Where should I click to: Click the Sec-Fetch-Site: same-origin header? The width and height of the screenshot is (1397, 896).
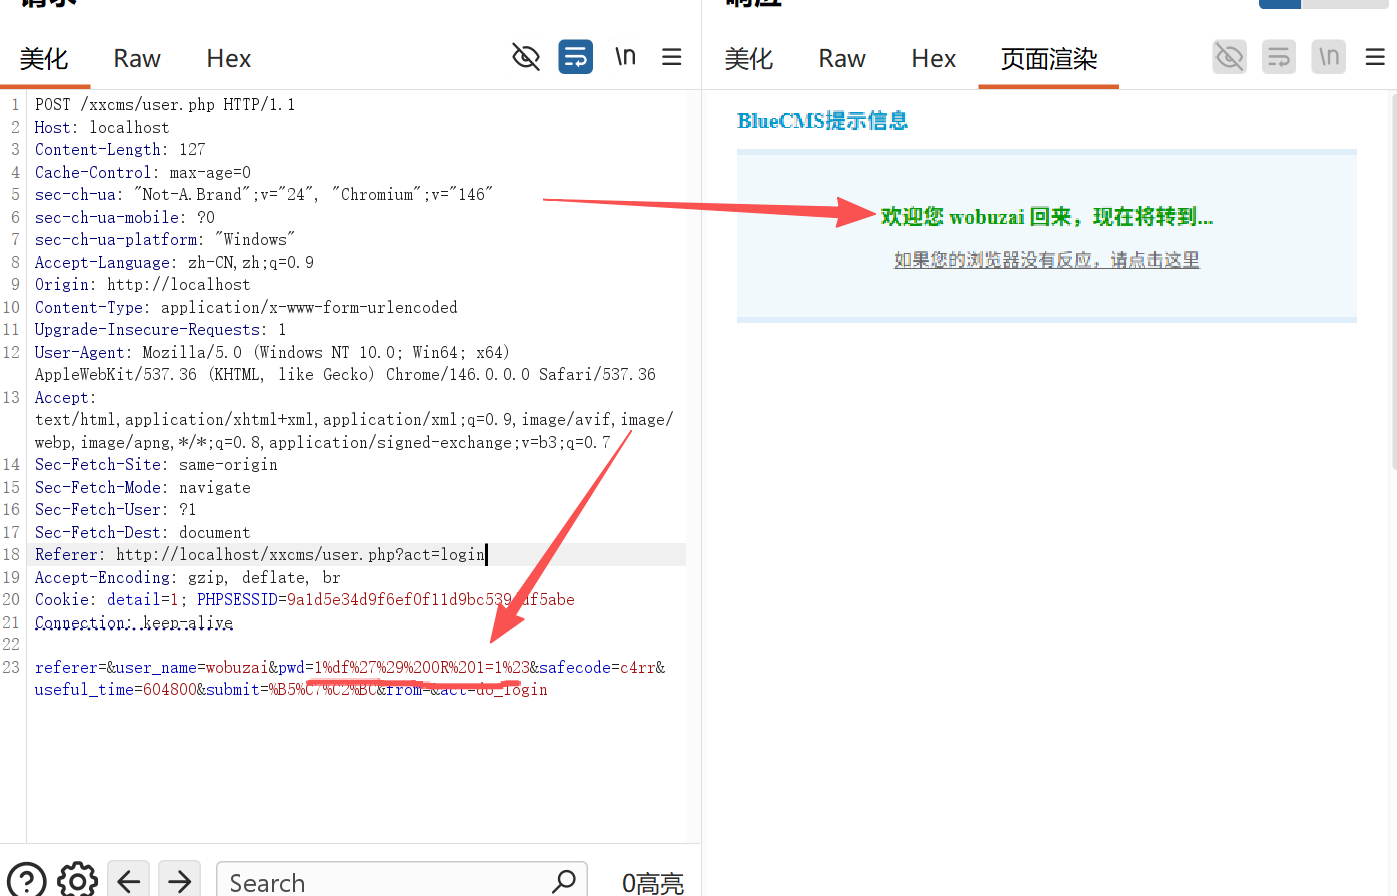(x=156, y=465)
